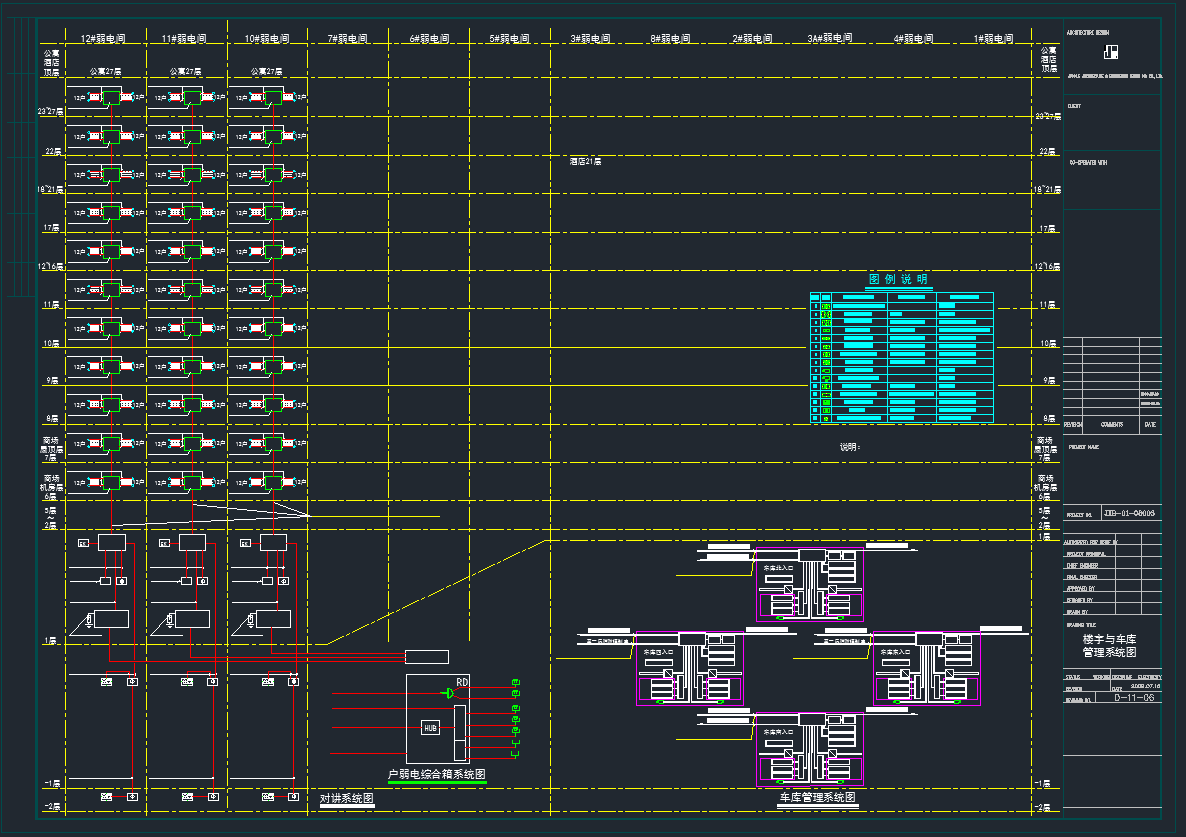This screenshot has width=1186, height=837.
Task: Select the 酒店21层 text label
Action: [x=585, y=161]
